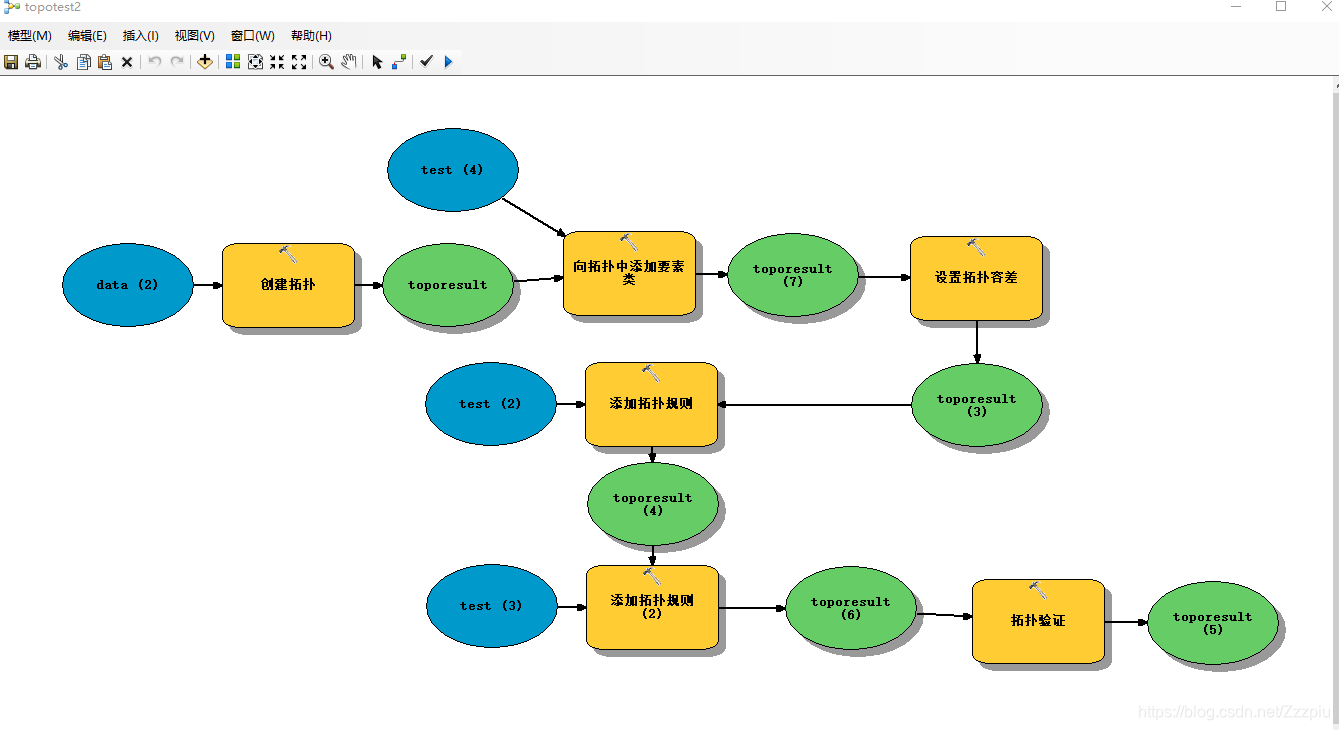The width and height of the screenshot is (1339, 730).
Task: Open the 窗口(W) menu
Action: 252,36
